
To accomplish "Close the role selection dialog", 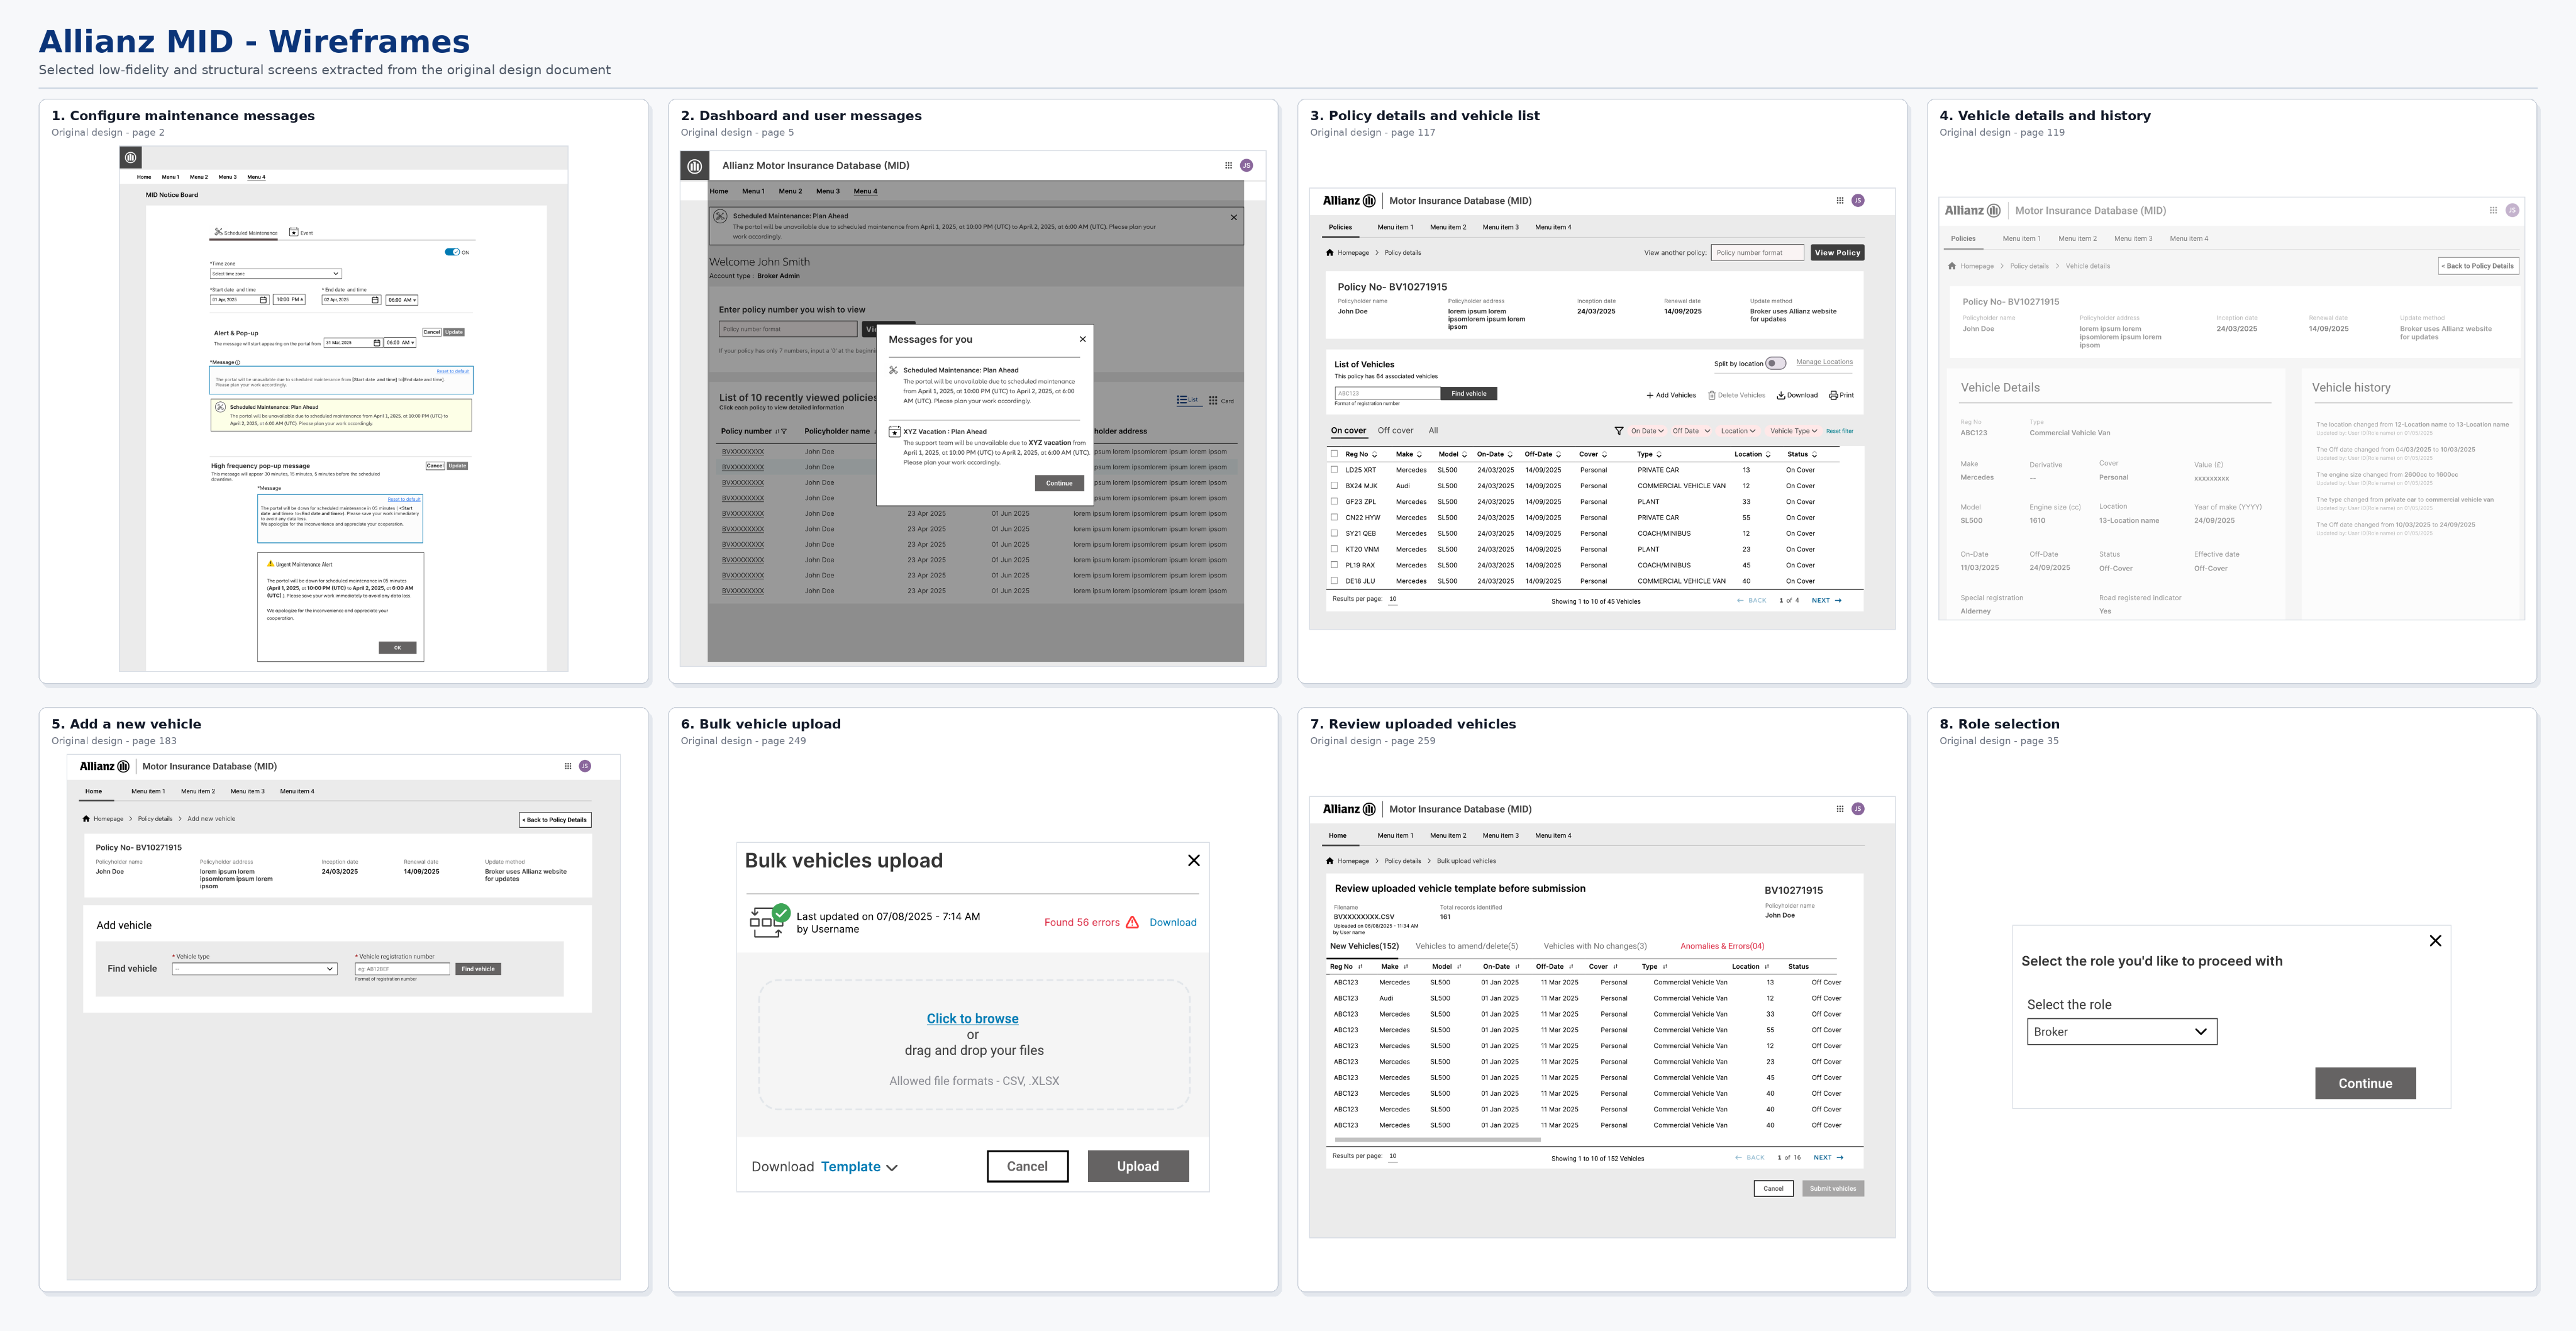I will click(x=2436, y=941).
